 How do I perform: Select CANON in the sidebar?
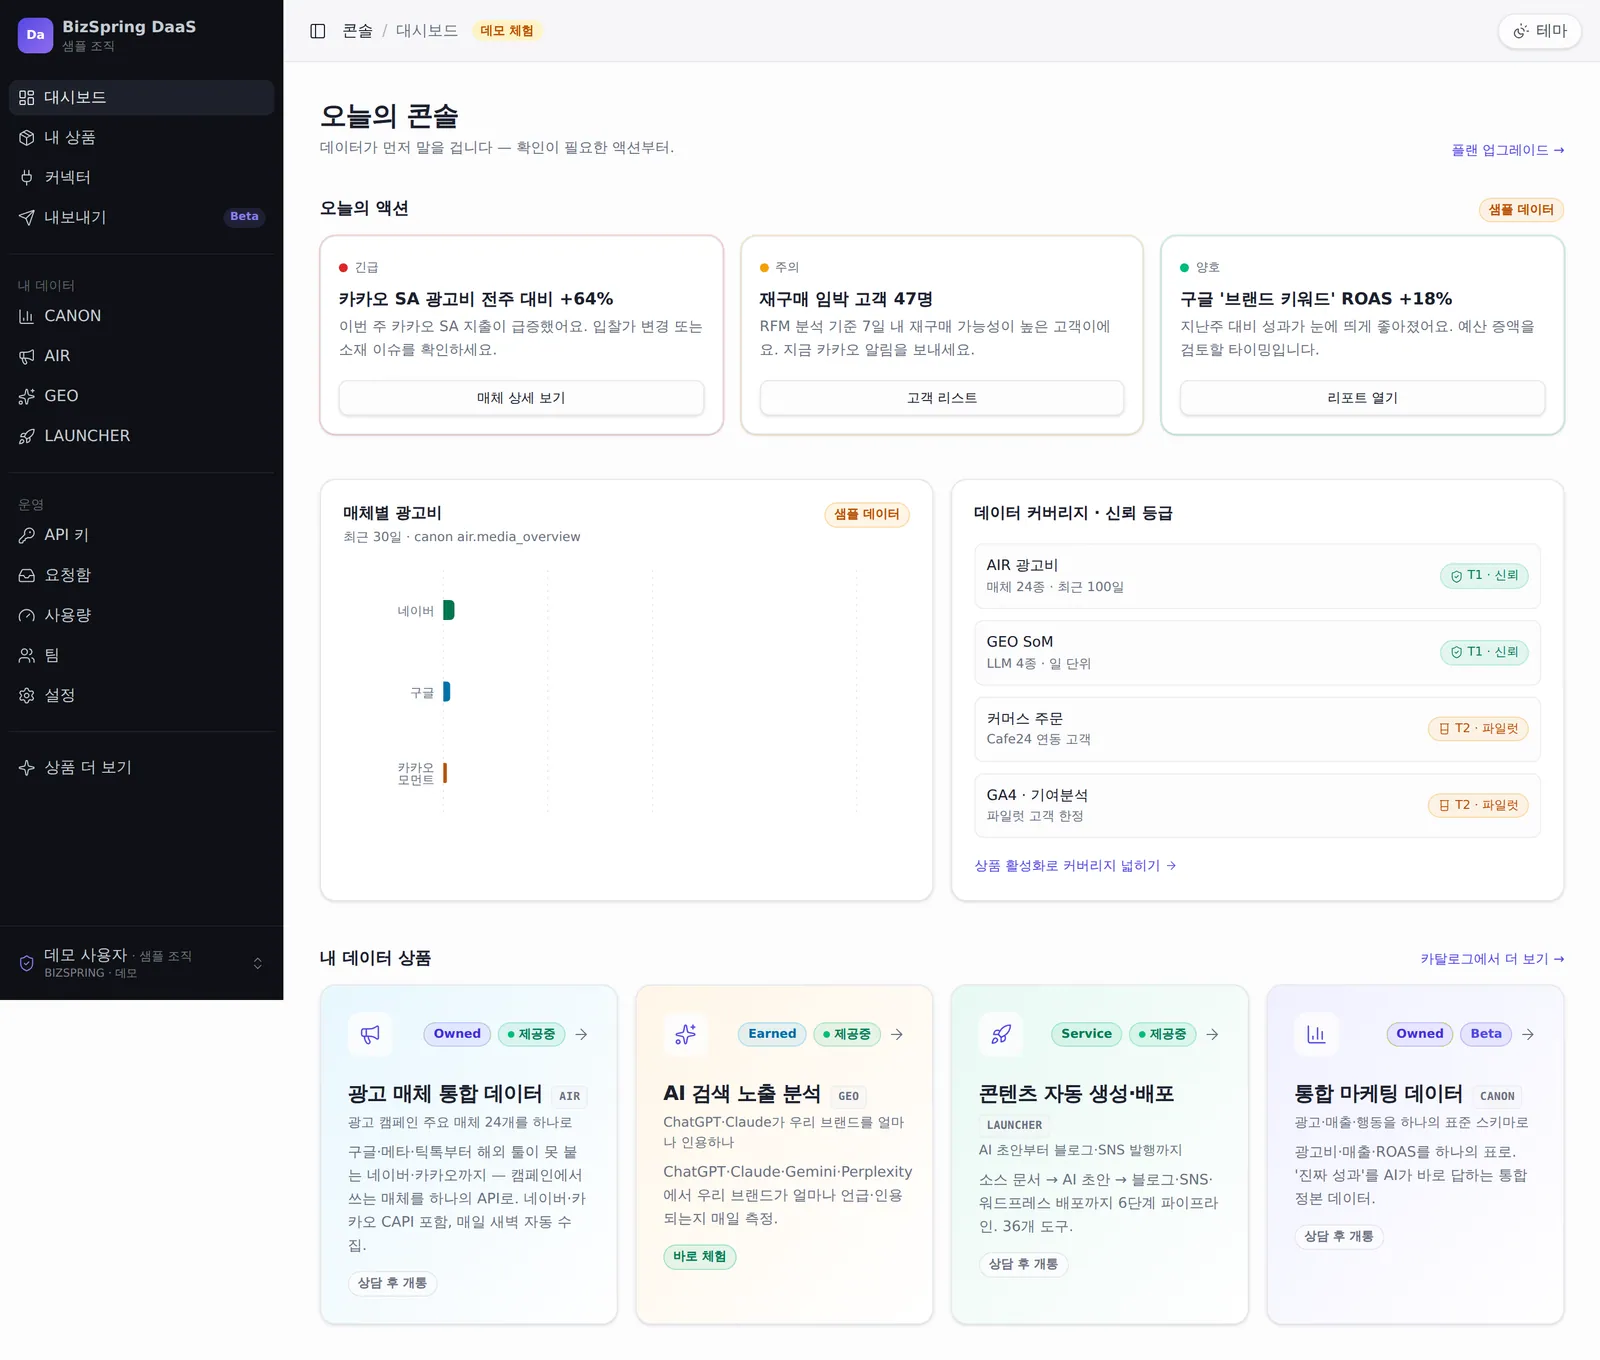click(x=141, y=316)
